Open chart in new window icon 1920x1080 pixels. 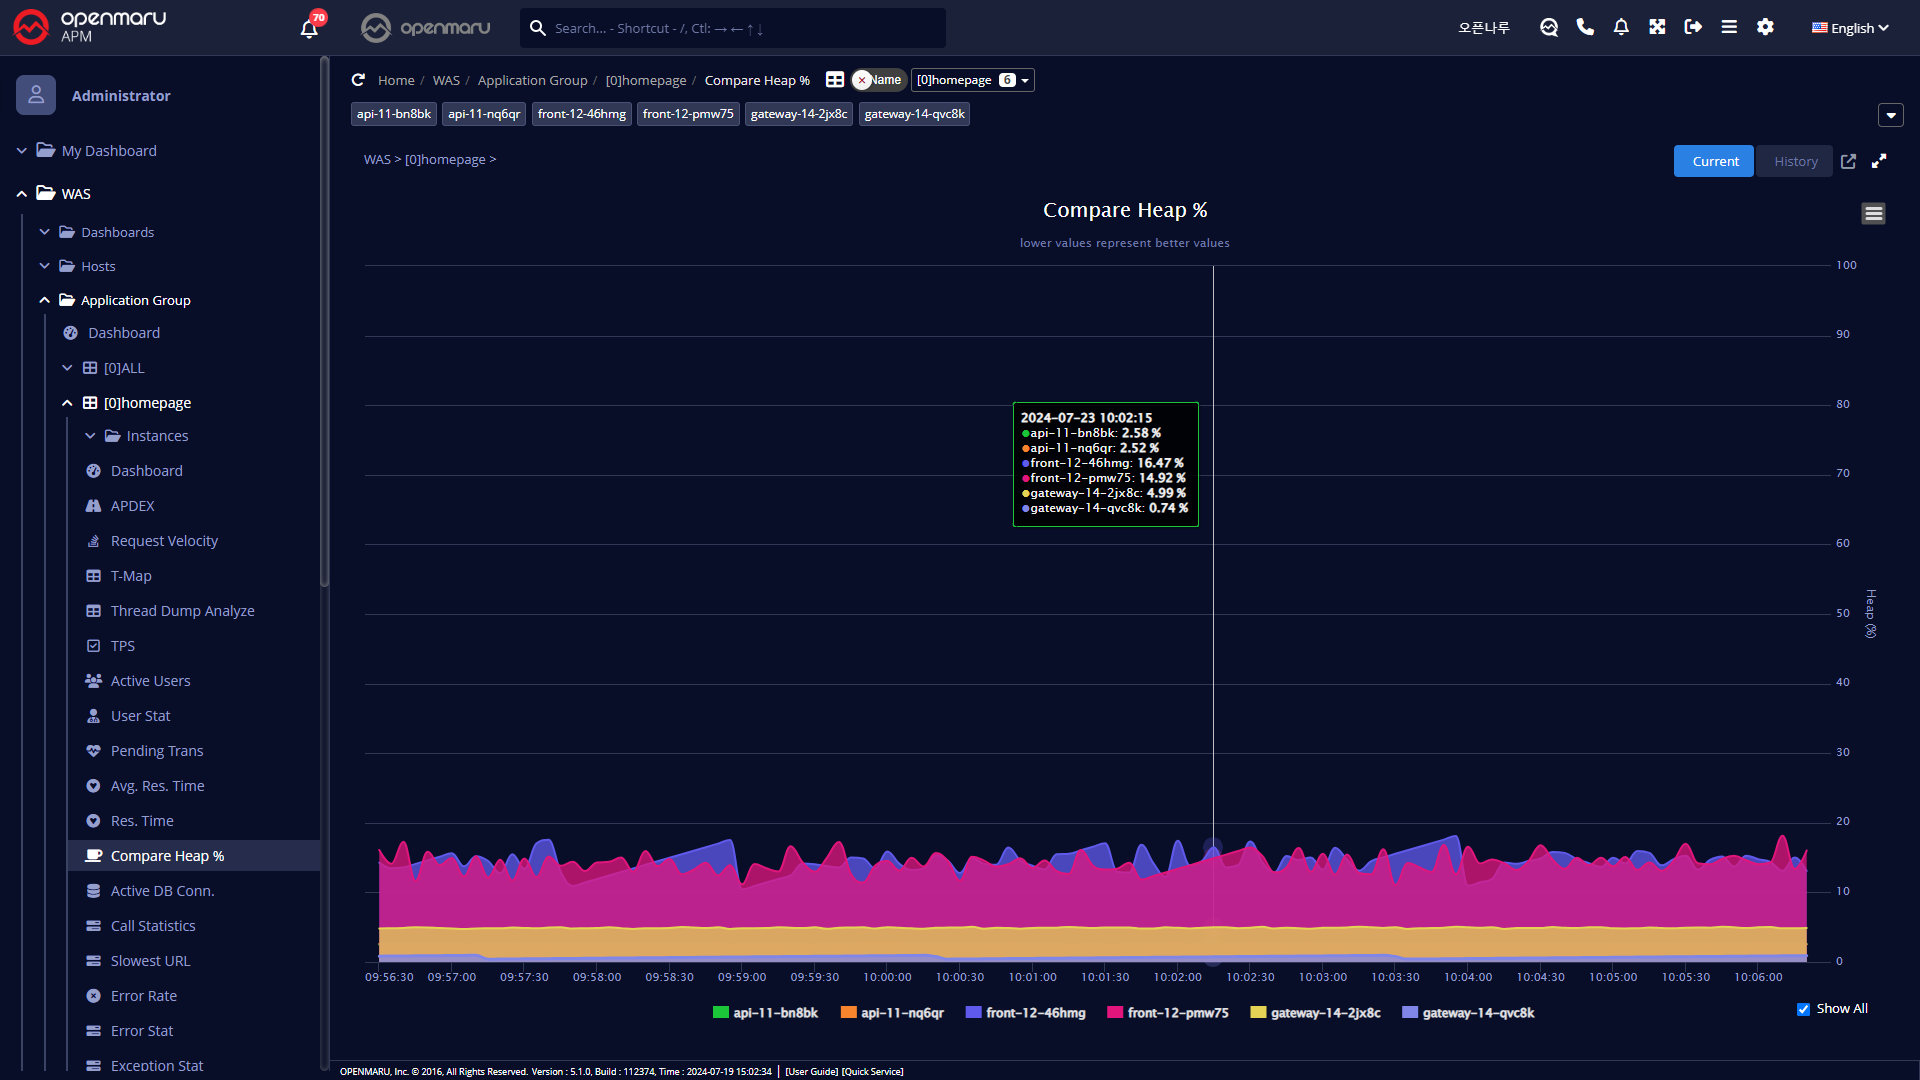[x=1848, y=161]
